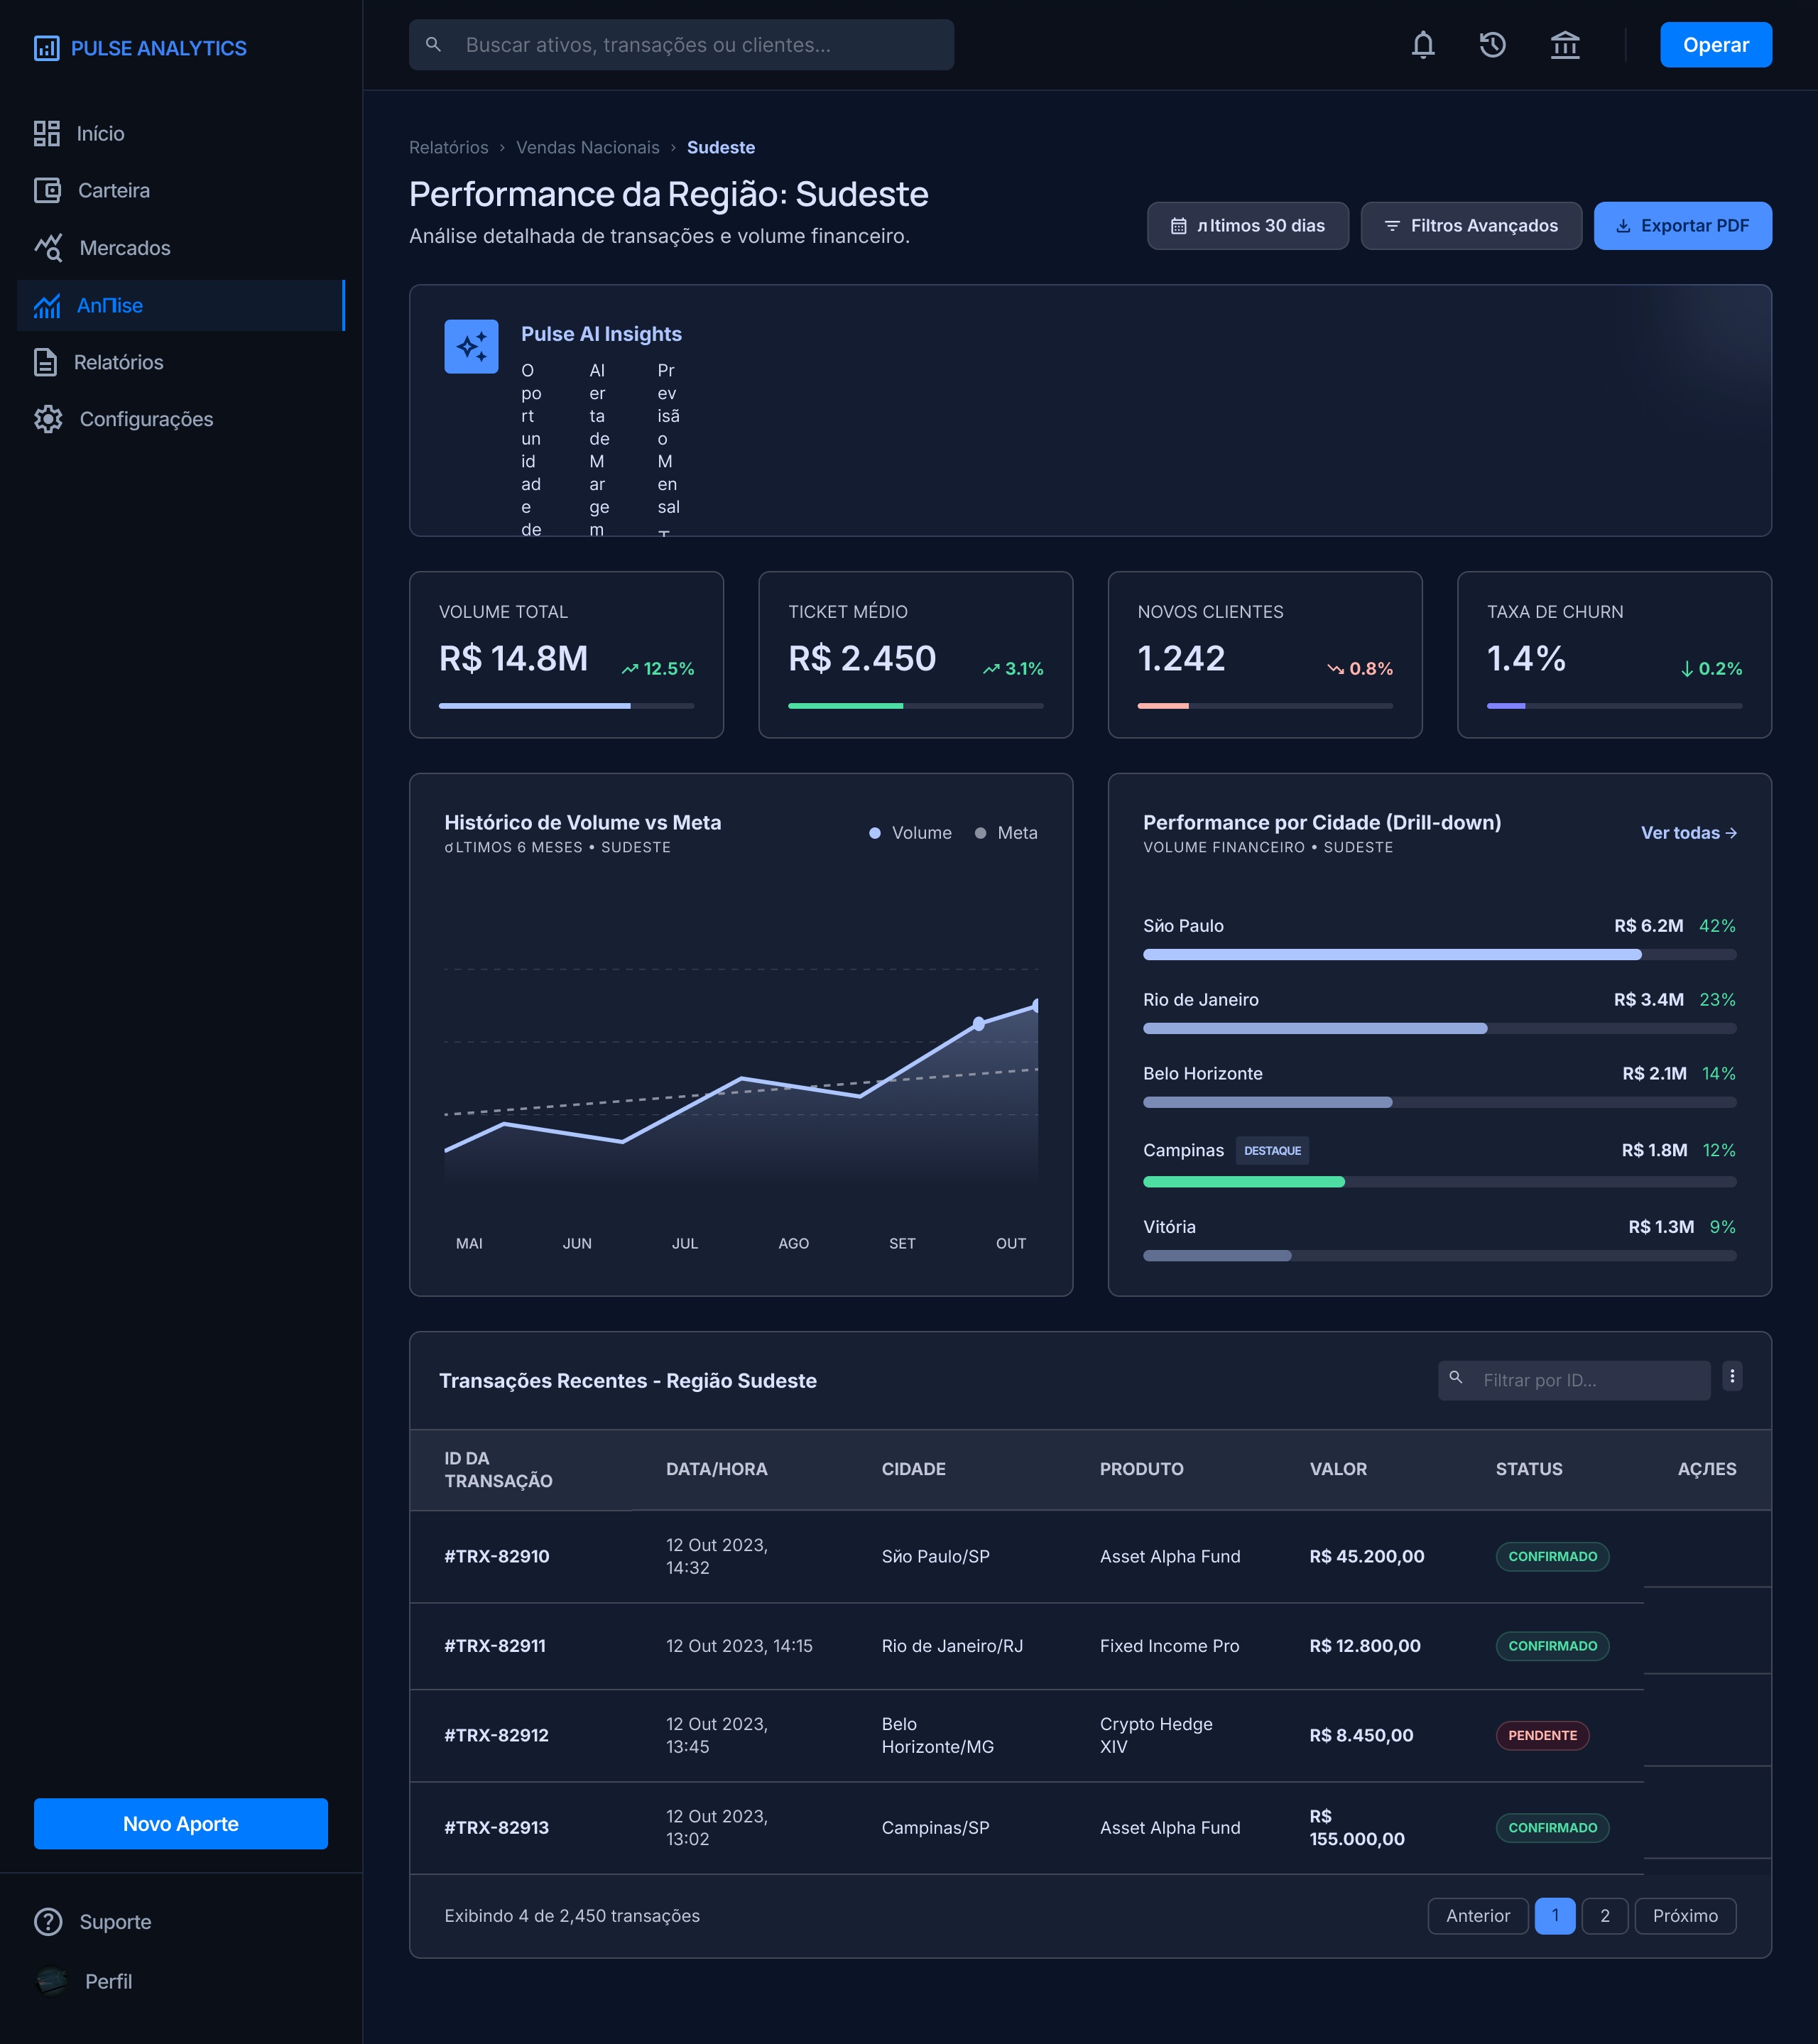Expand Filtros Avançados options

click(1471, 226)
